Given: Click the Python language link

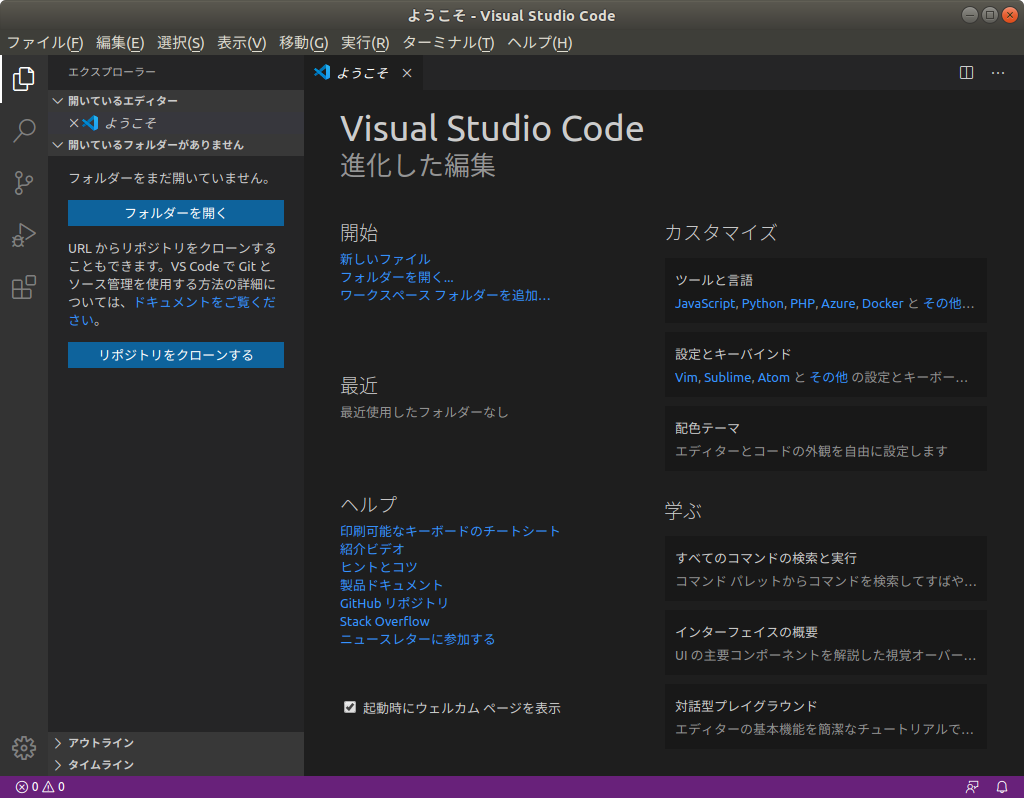Looking at the screenshot, I should (x=762, y=304).
